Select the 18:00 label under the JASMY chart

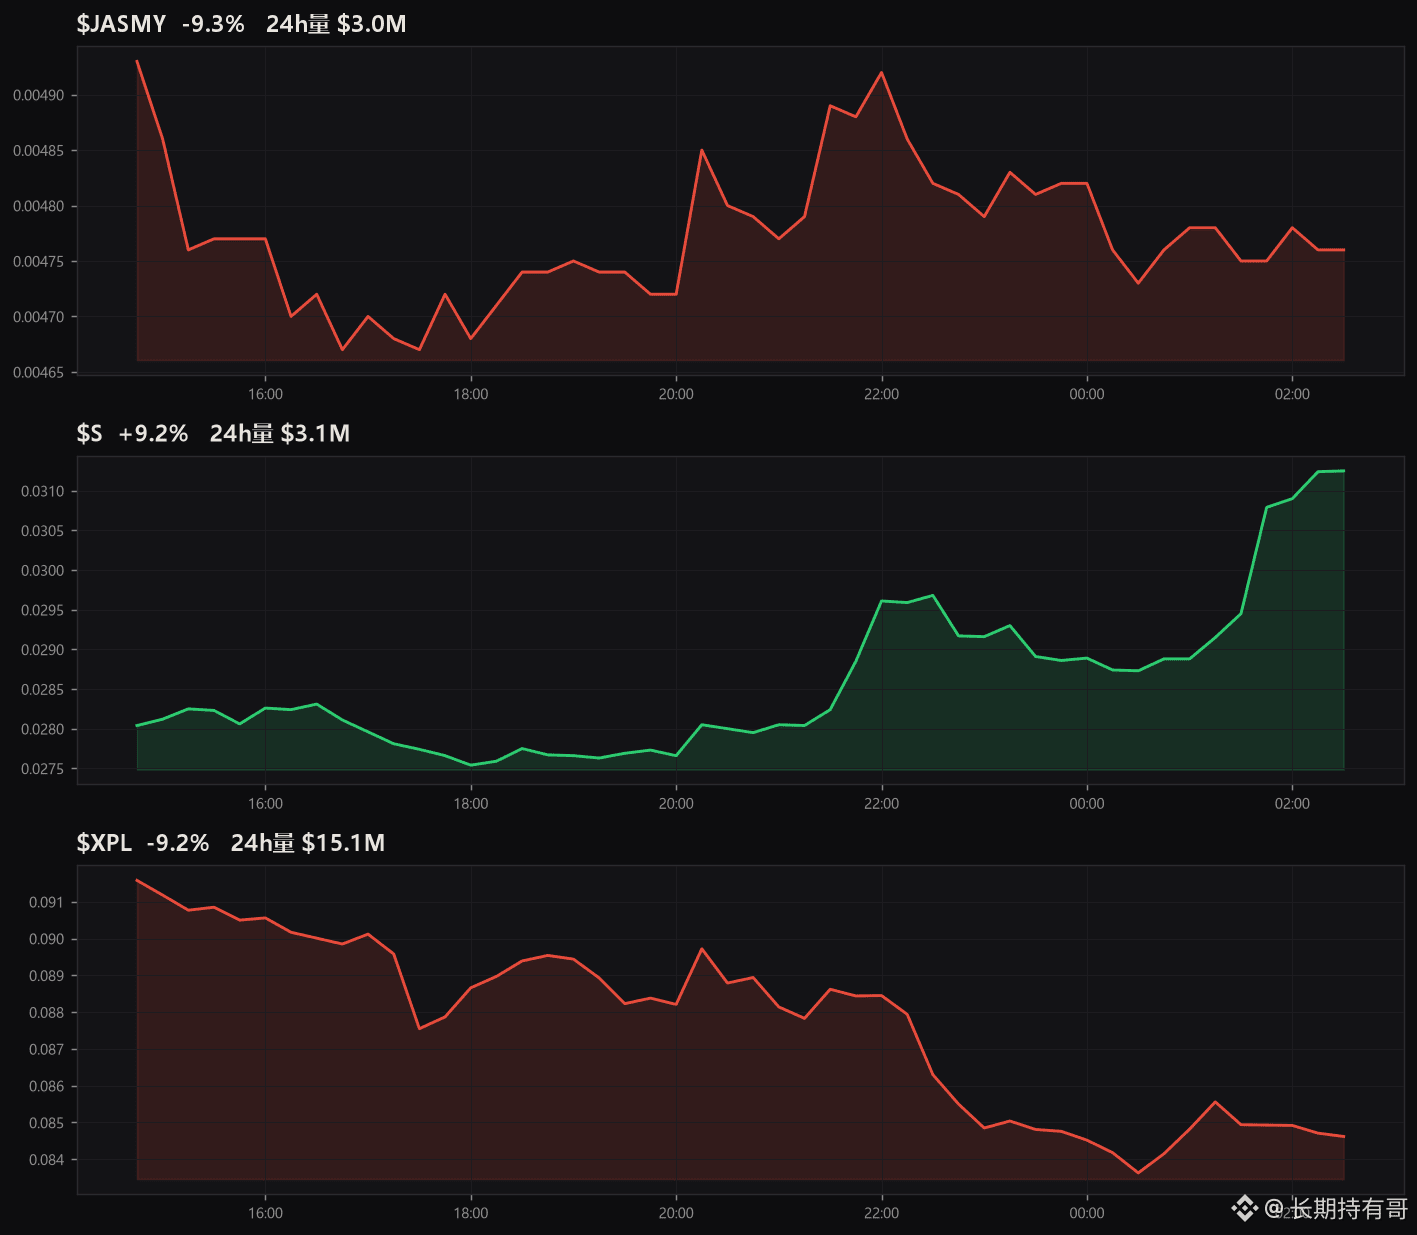click(471, 394)
